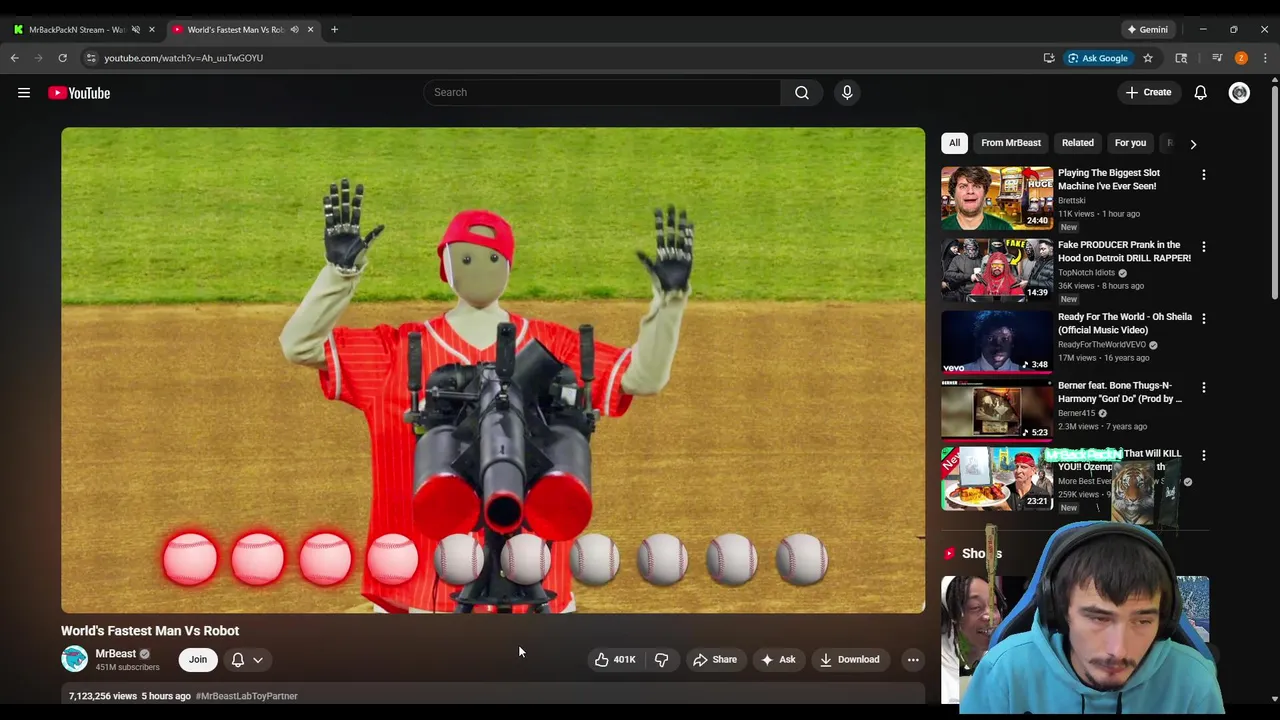1280x720 pixels.
Task: Open the #MrBeastLabToyPartner hashtag
Action: tap(247, 696)
